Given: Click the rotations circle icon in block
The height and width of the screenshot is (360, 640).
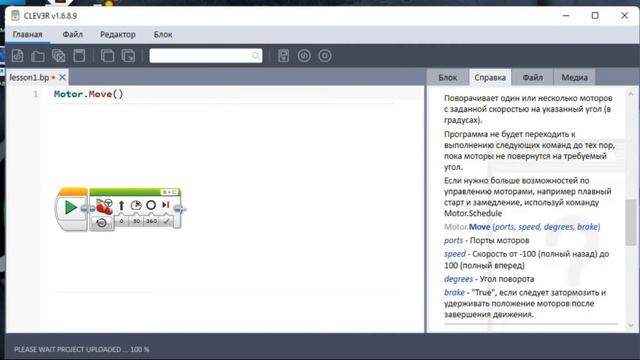Looking at the screenshot, I should point(151,205).
